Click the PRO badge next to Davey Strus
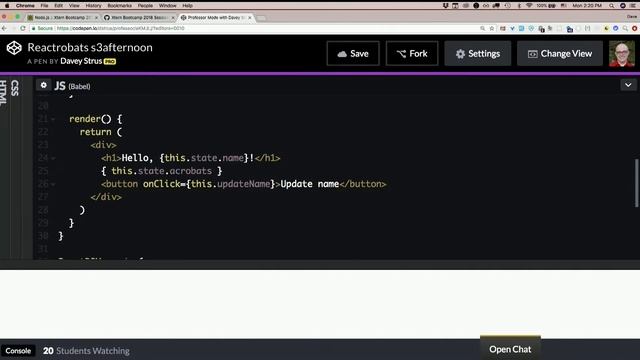 [x=110, y=62]
